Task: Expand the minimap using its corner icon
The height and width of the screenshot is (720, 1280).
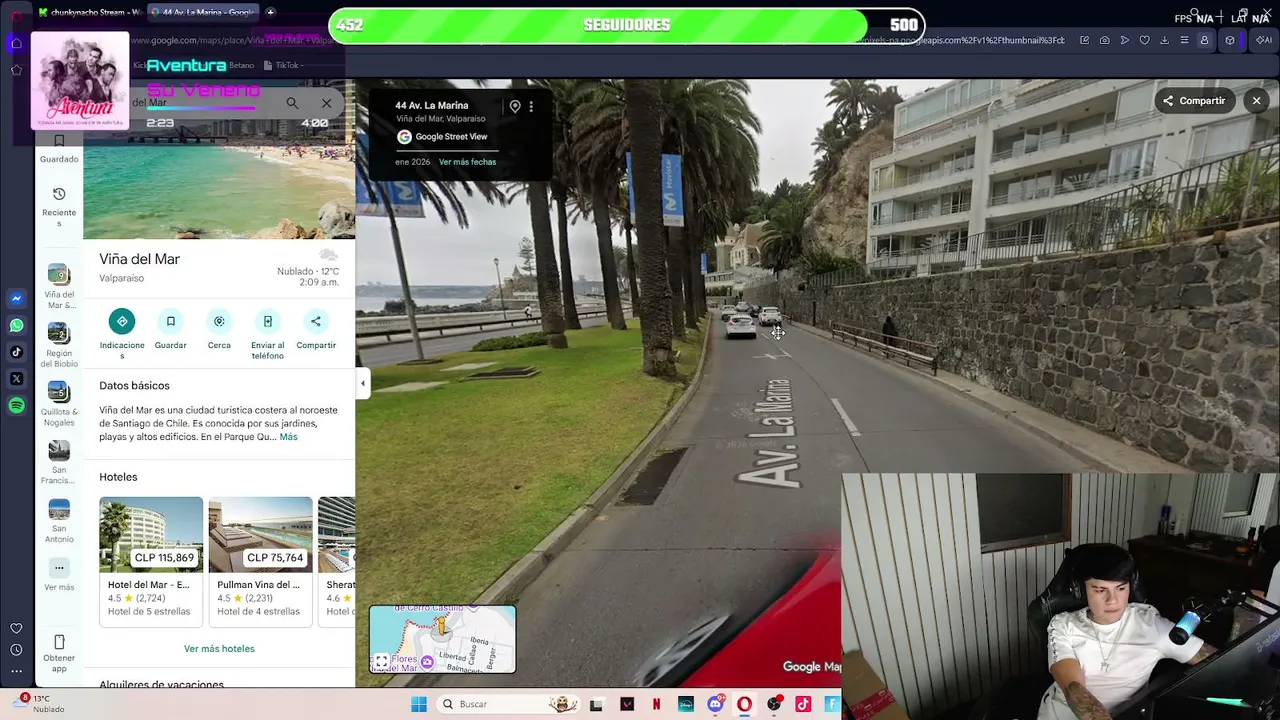Action: (381, 661)
